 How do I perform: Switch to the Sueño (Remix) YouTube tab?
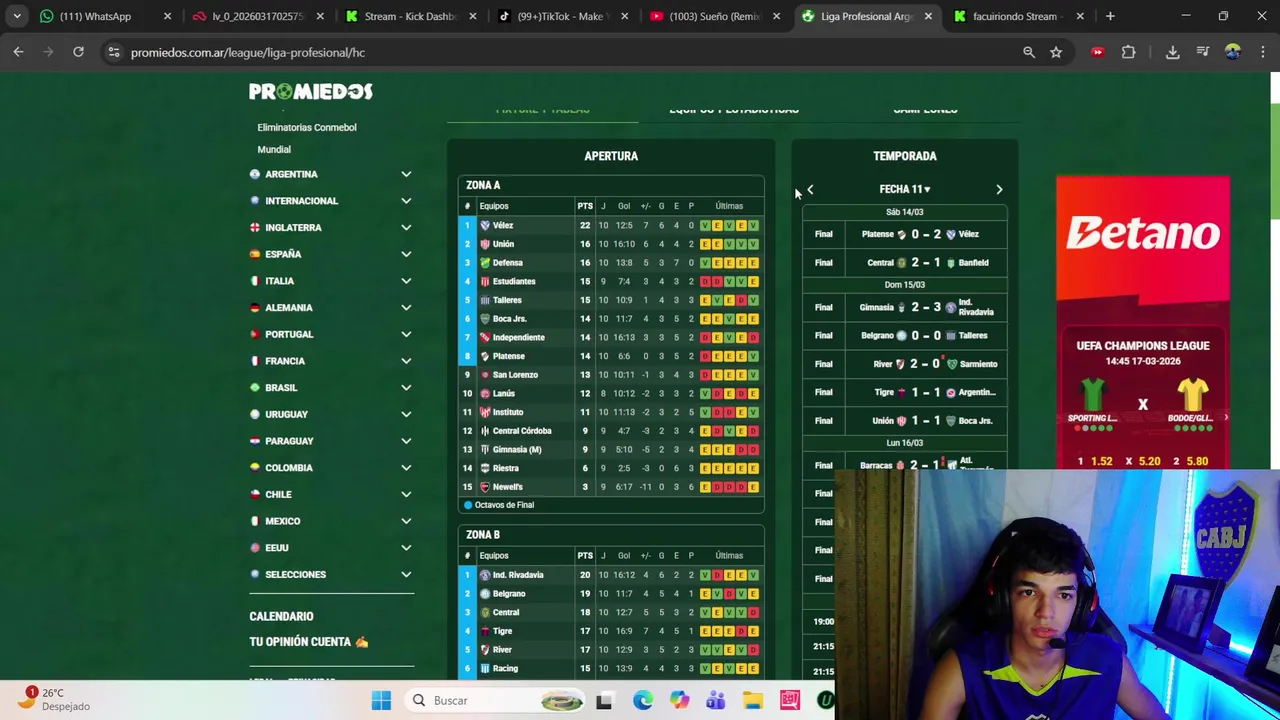point(714,16)
